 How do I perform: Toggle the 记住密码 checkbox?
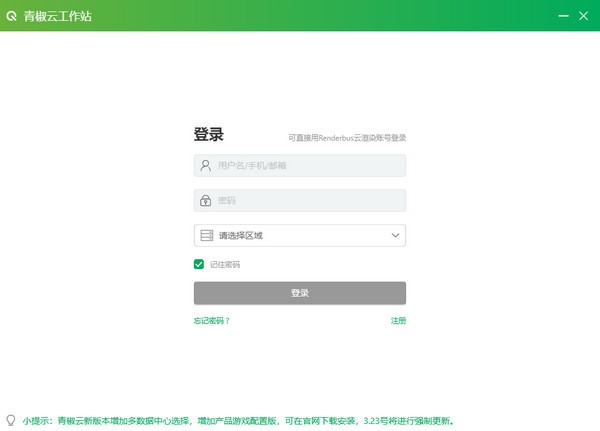[x=199, y=265]
